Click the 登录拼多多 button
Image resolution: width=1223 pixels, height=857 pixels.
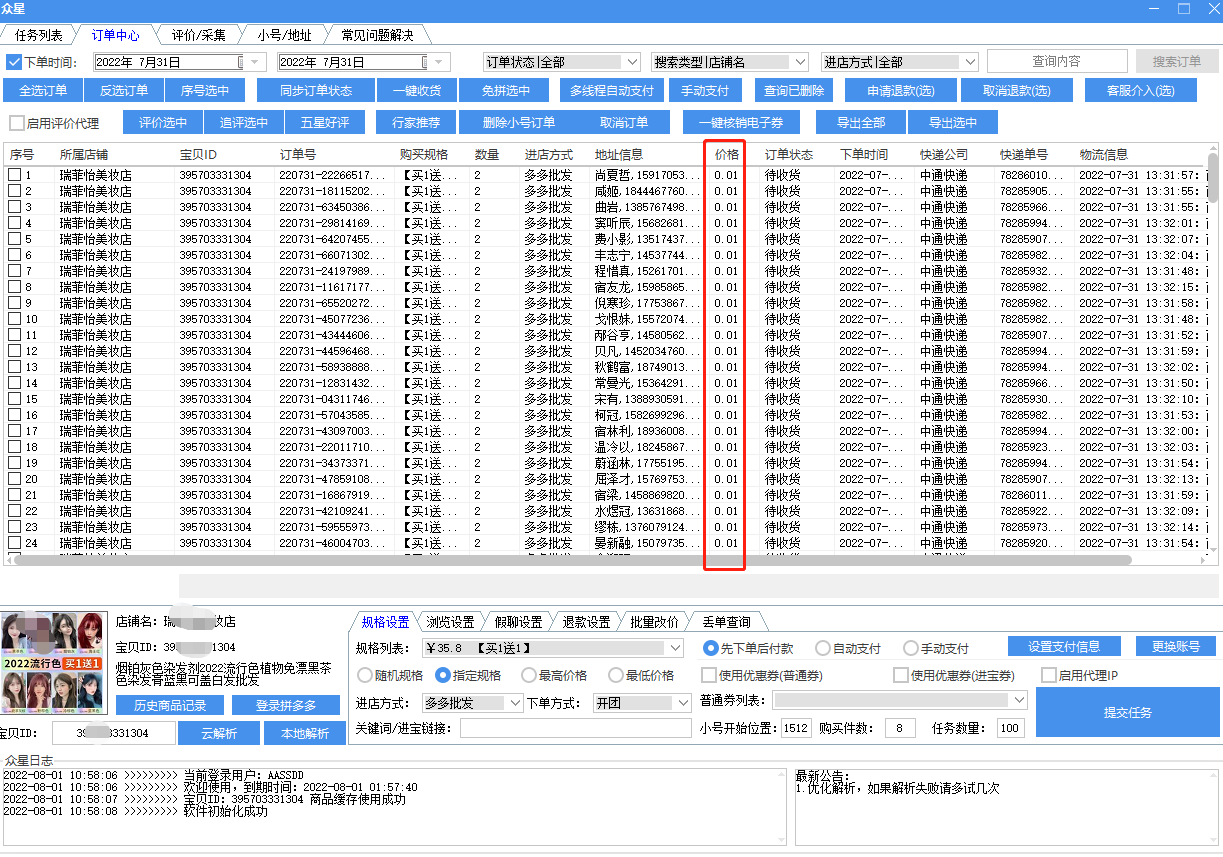pyautogui.click(x=286, y=706)
